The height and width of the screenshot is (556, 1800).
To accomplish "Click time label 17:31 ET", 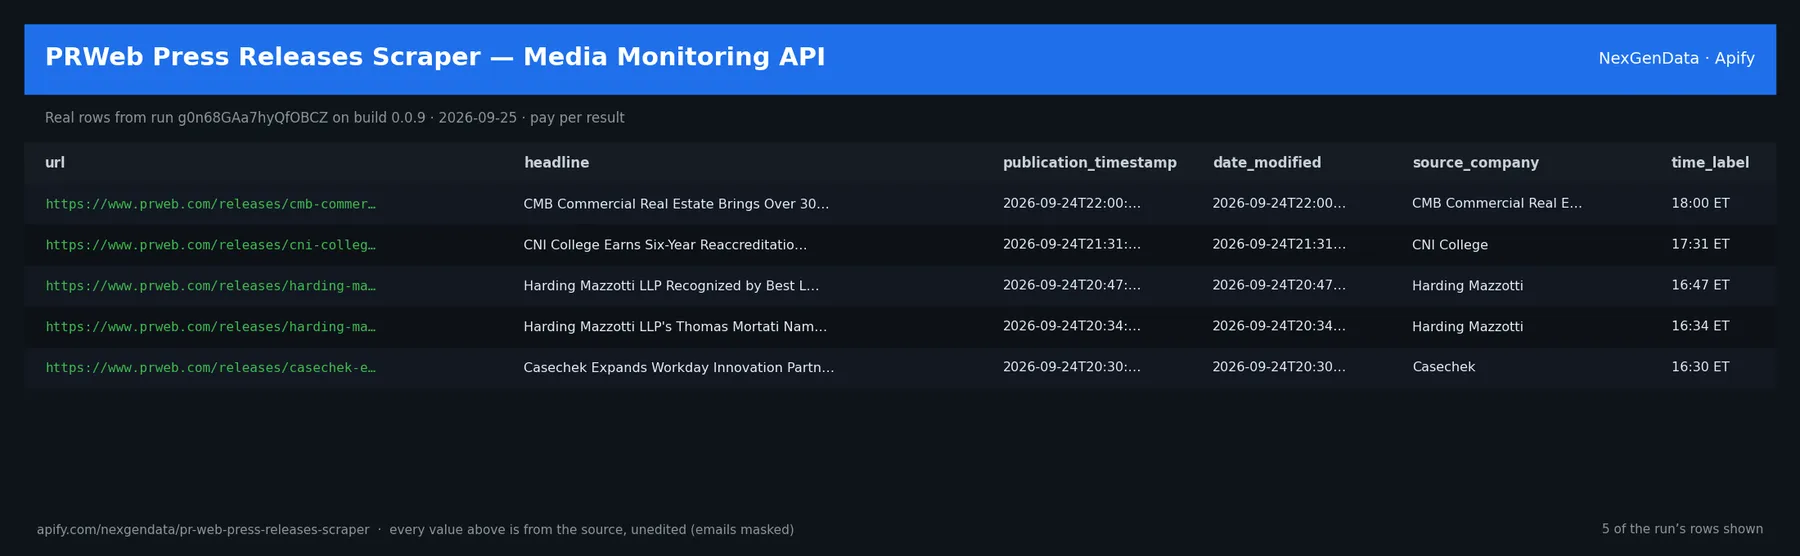I will (x=1700, y=245).
